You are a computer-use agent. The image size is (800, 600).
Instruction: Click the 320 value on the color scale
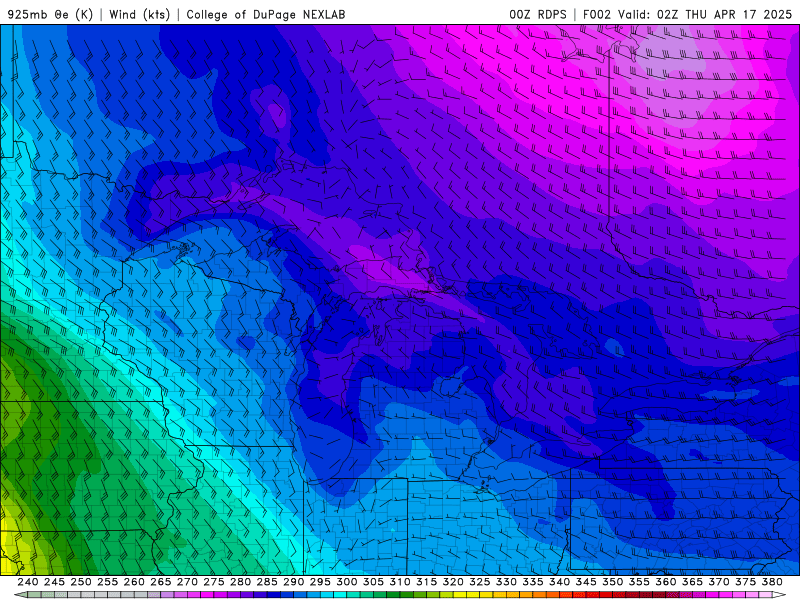tap(453, 582)
